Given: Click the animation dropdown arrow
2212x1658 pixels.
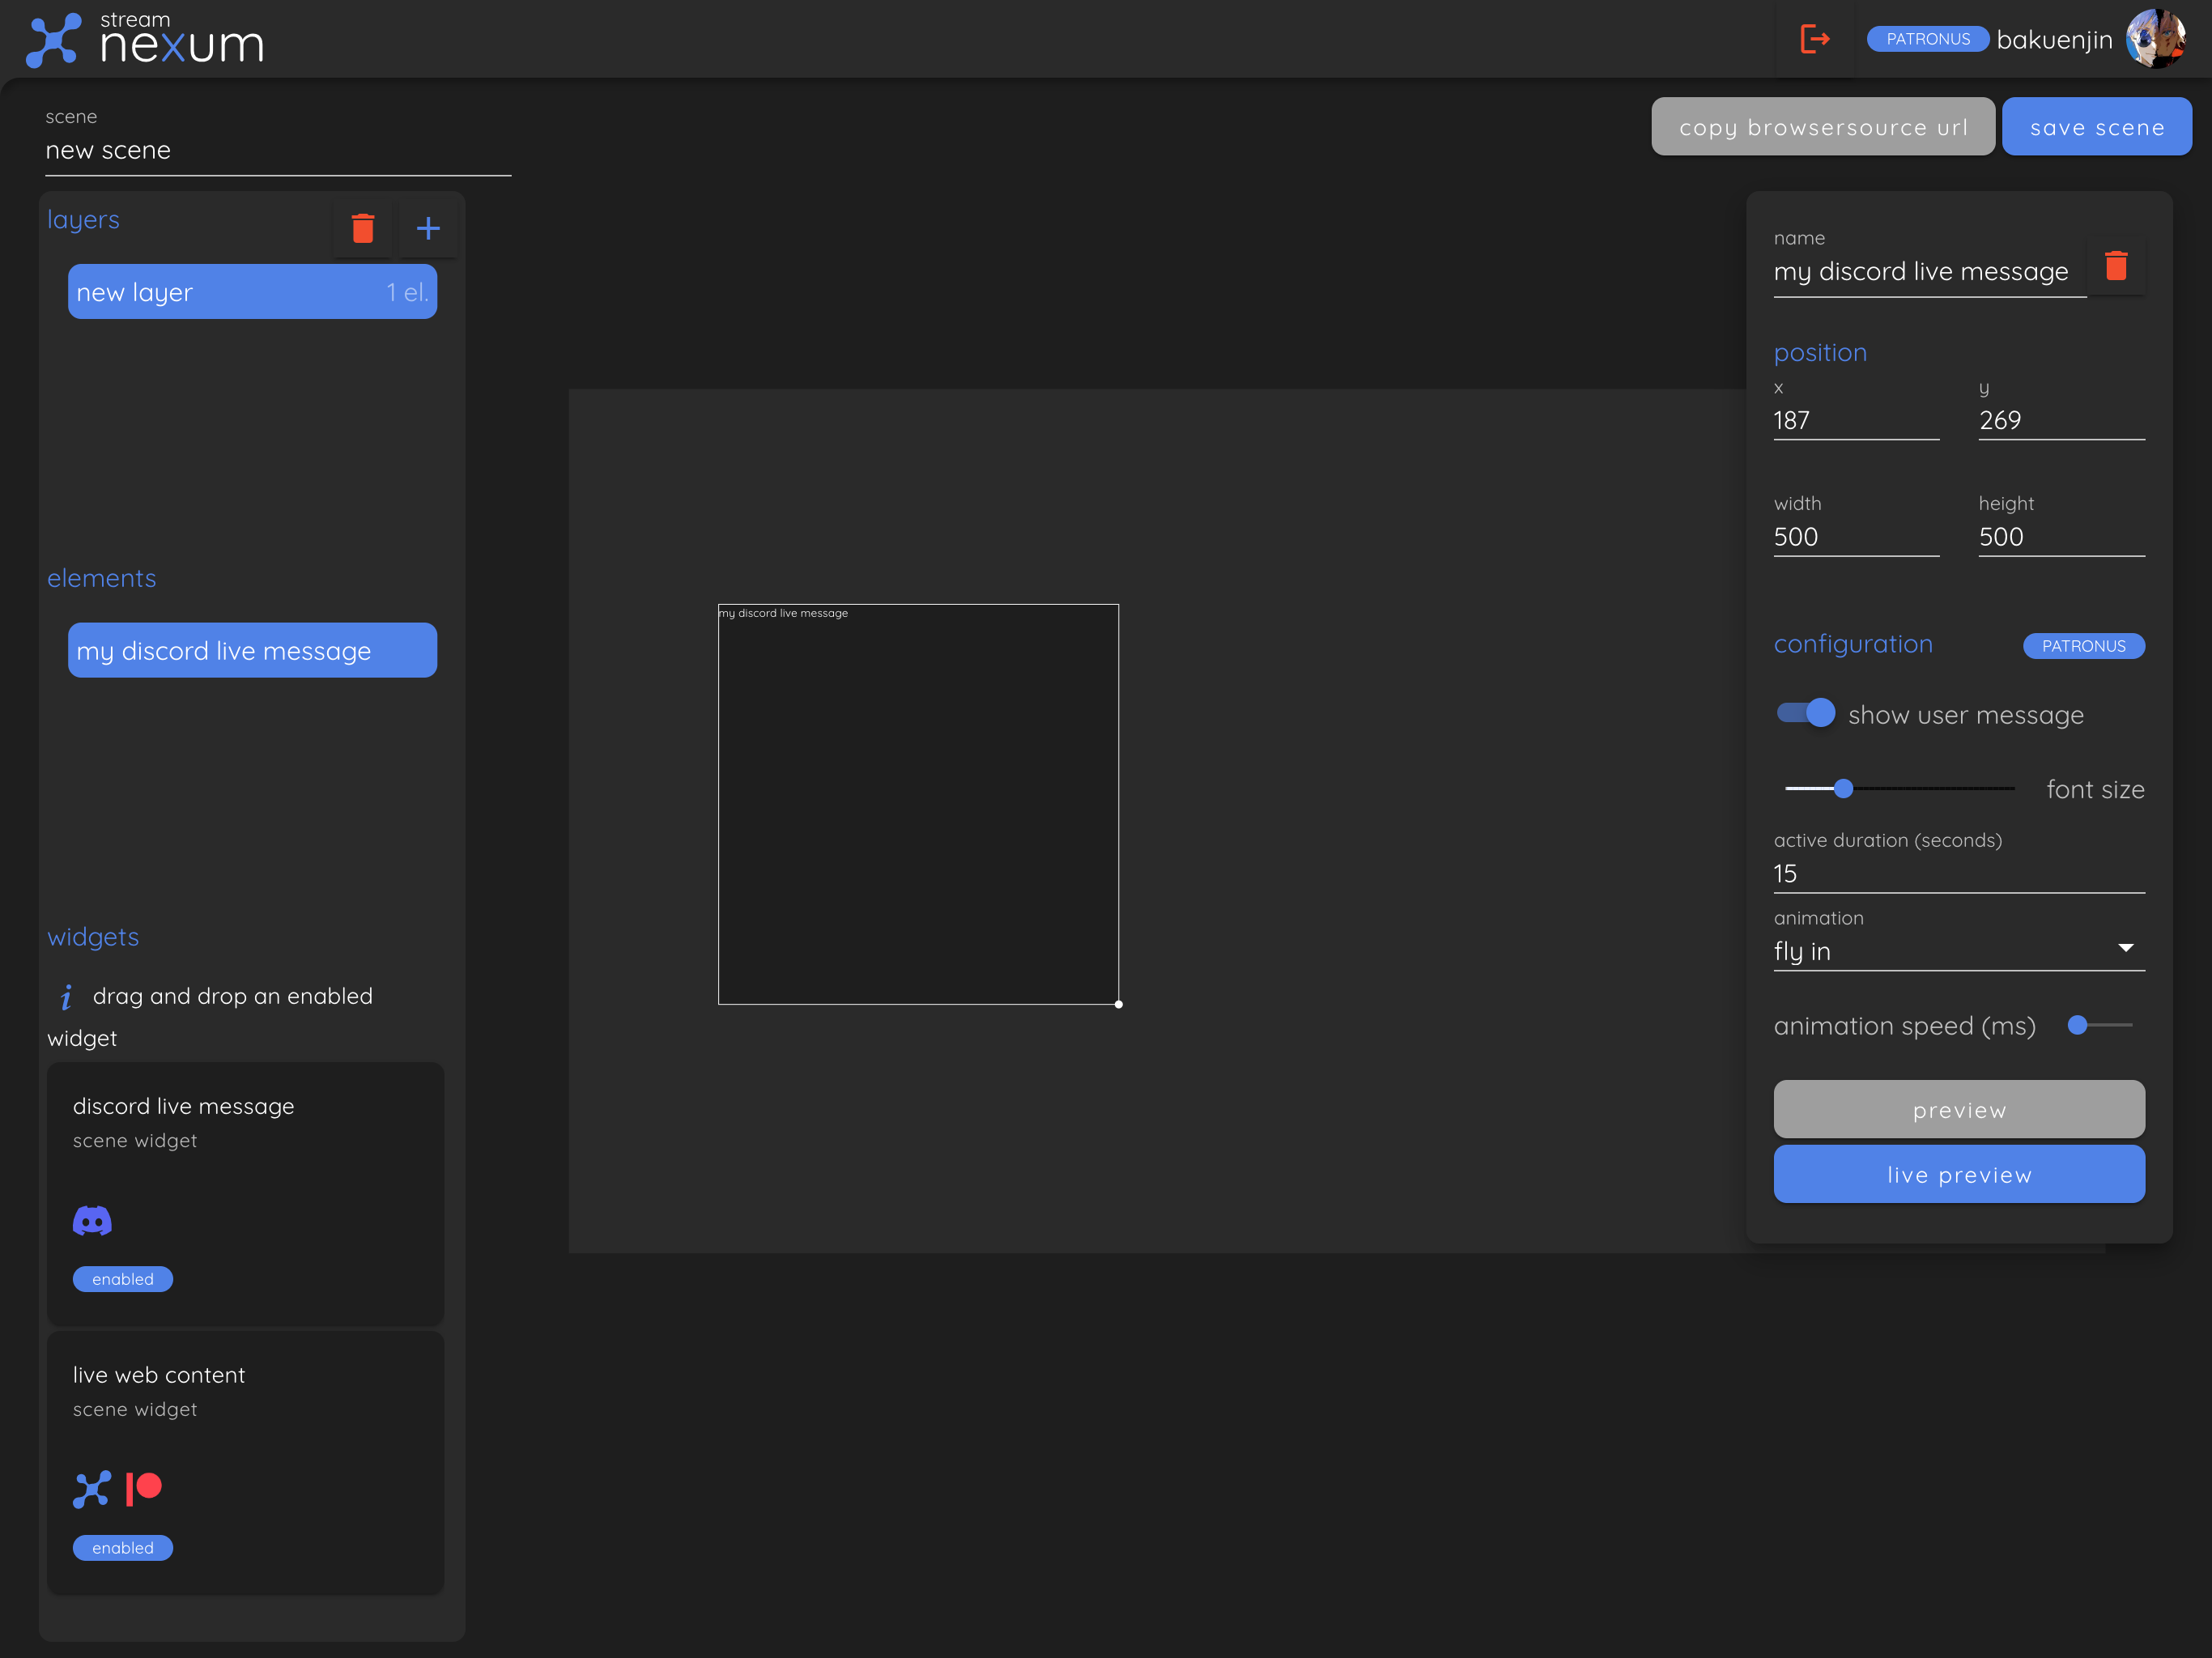Looking at the screenshot, I should (x=2125, y=947).
